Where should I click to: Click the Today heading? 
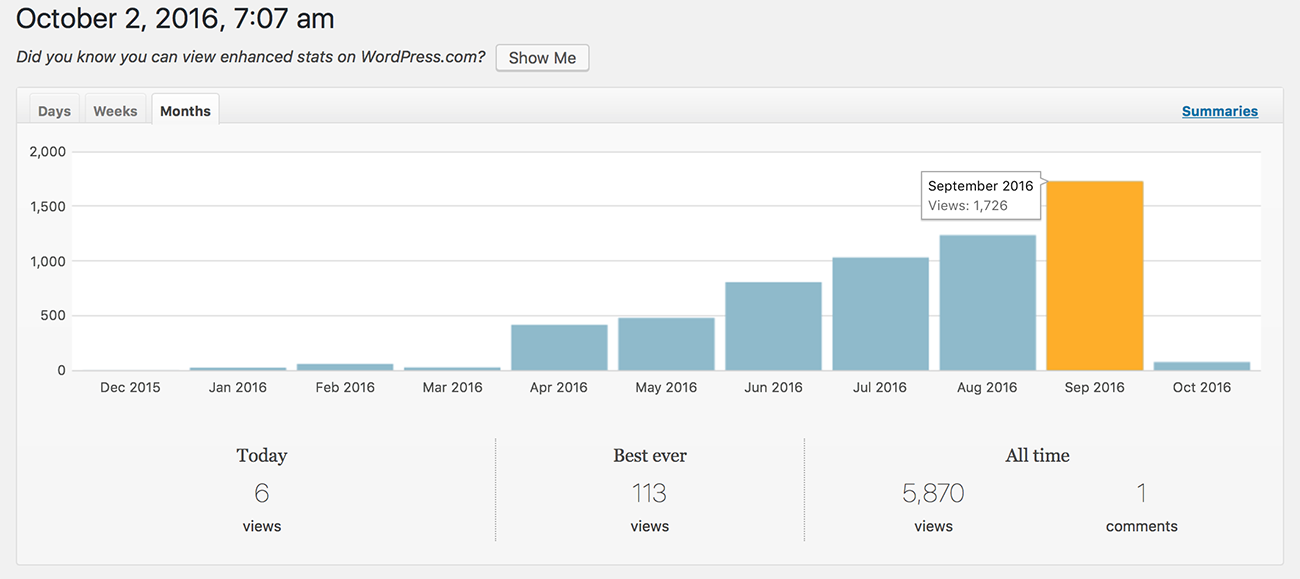pos(262,456)
